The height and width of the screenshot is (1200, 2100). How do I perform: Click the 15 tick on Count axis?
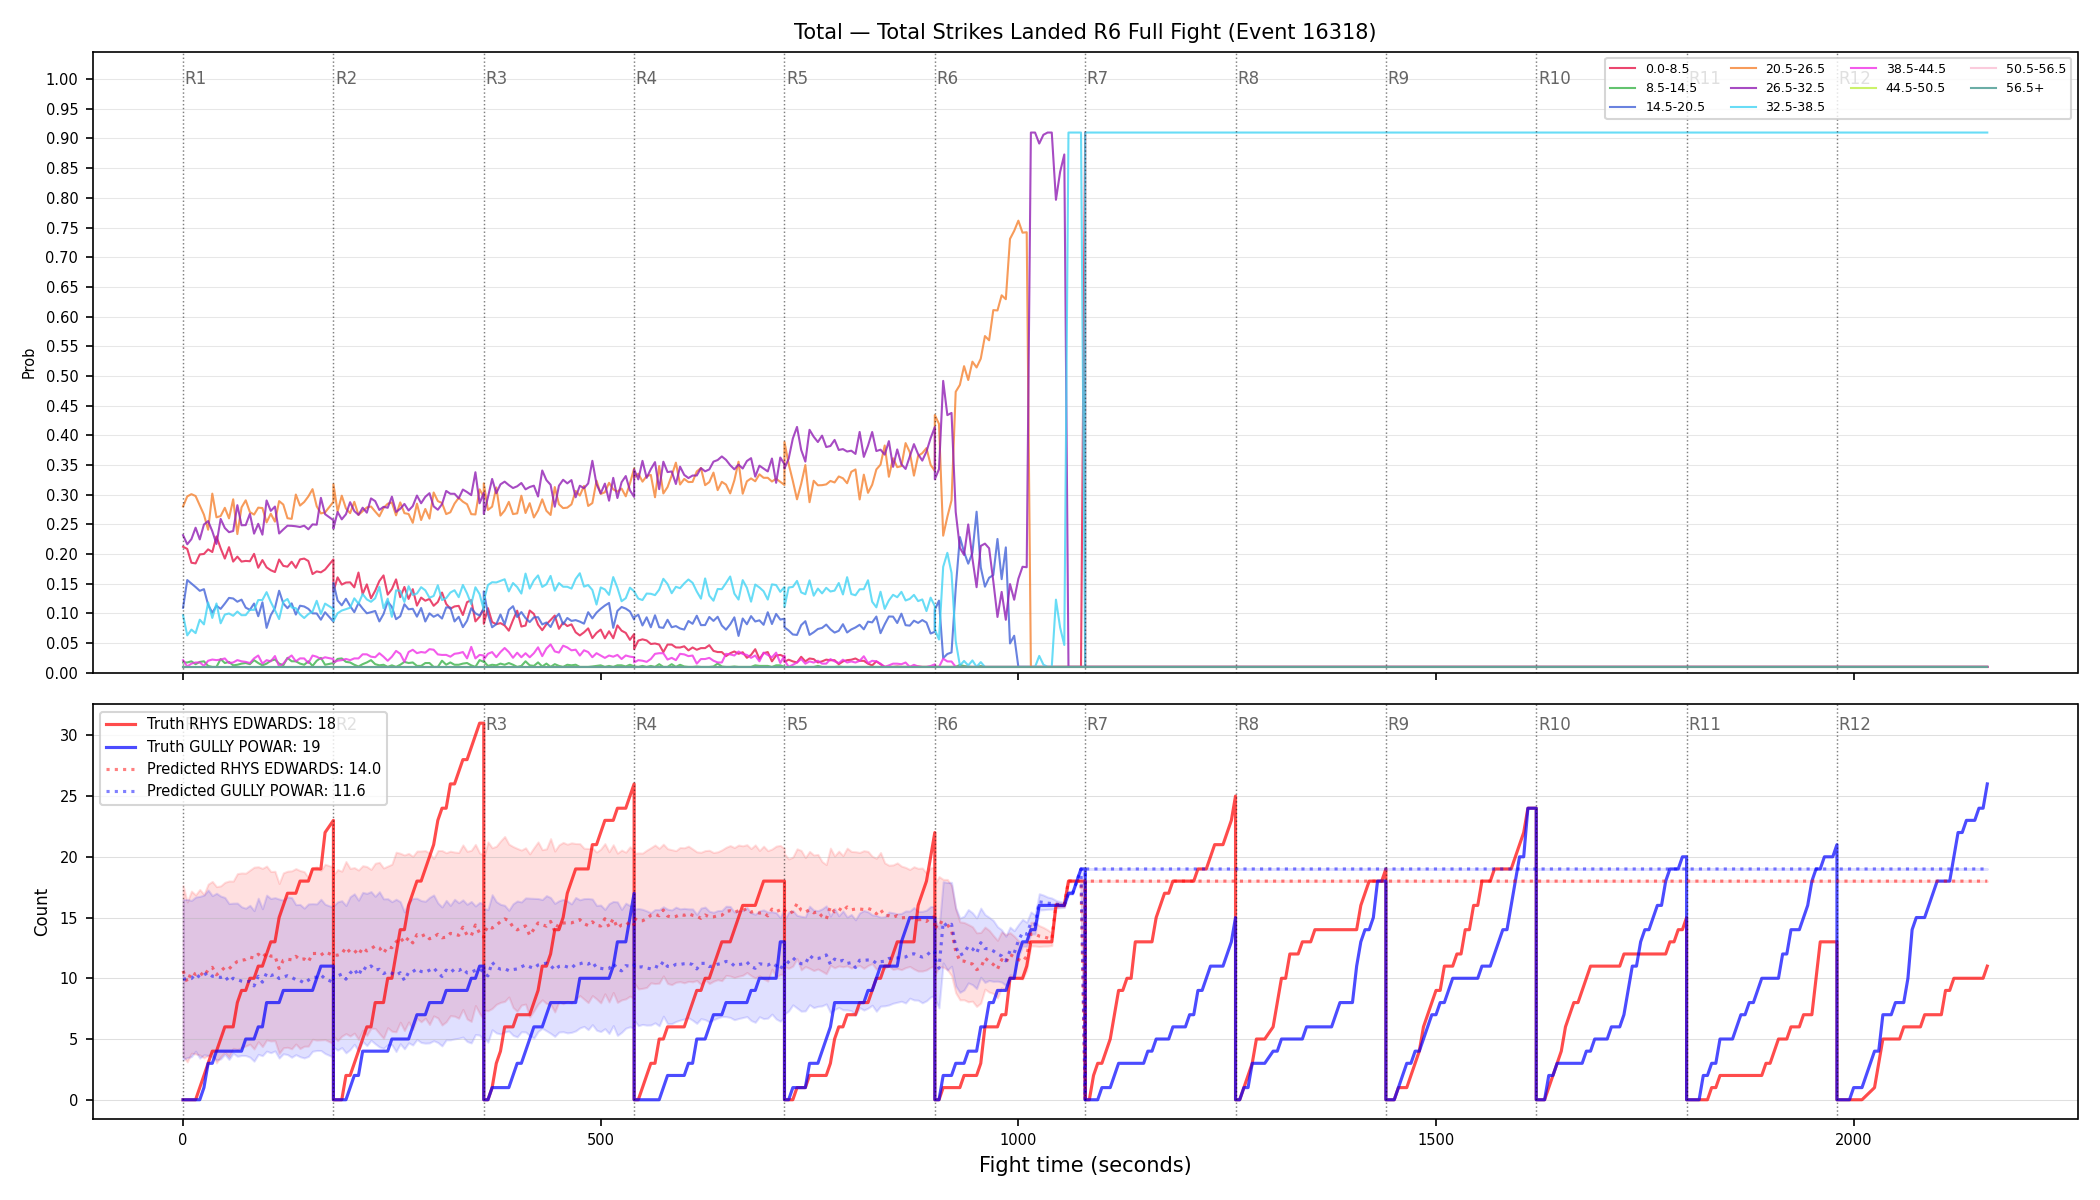pos(68,918)
